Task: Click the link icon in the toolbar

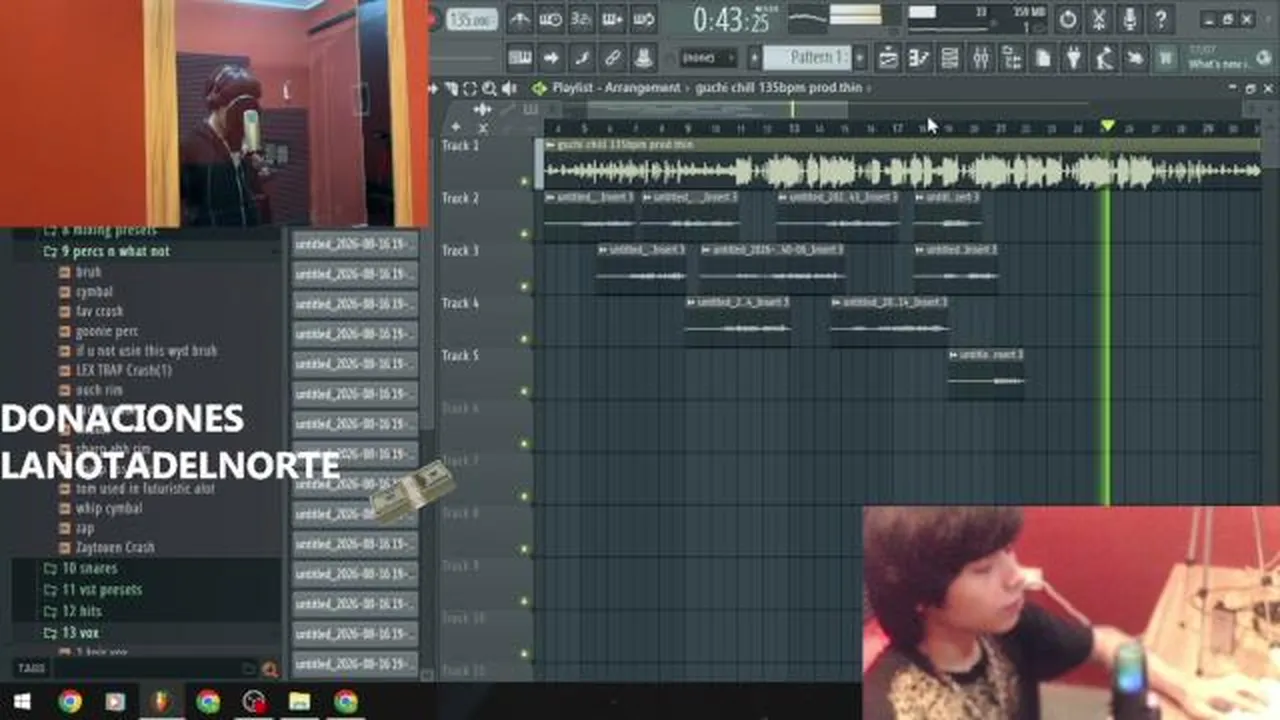Action: click(x=612, y=58)
